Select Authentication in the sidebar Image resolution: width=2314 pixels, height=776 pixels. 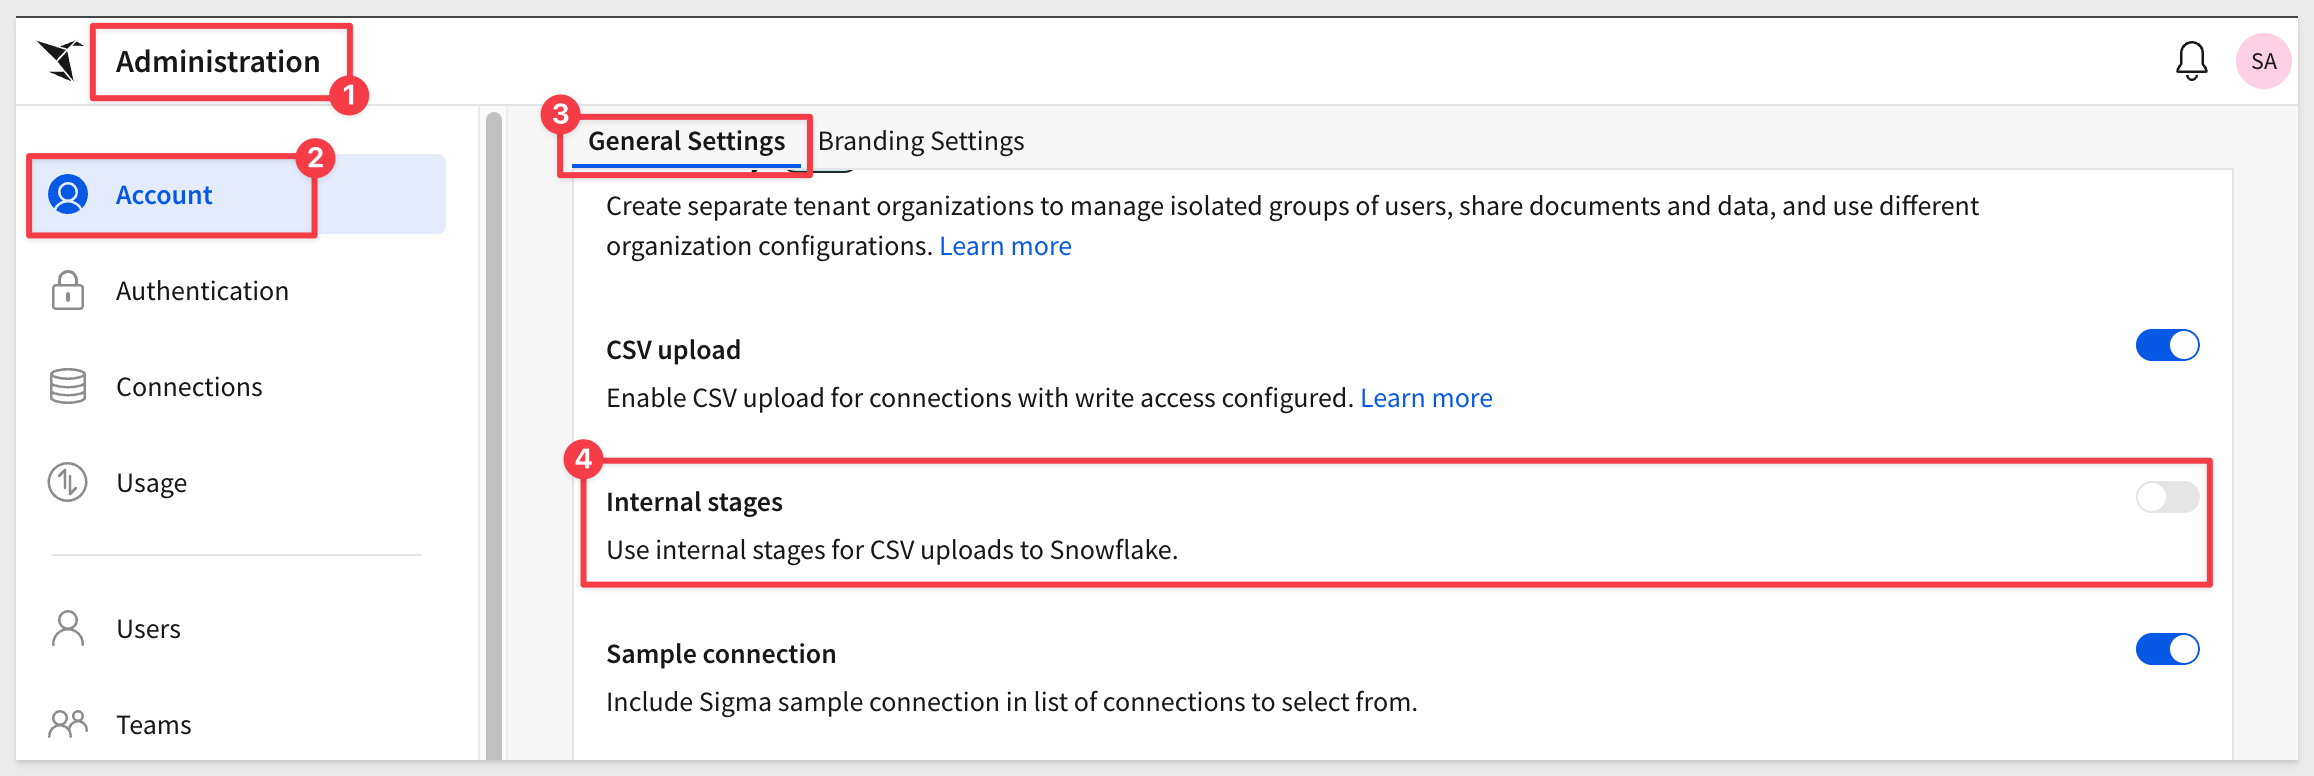click(x=202, y=291)
